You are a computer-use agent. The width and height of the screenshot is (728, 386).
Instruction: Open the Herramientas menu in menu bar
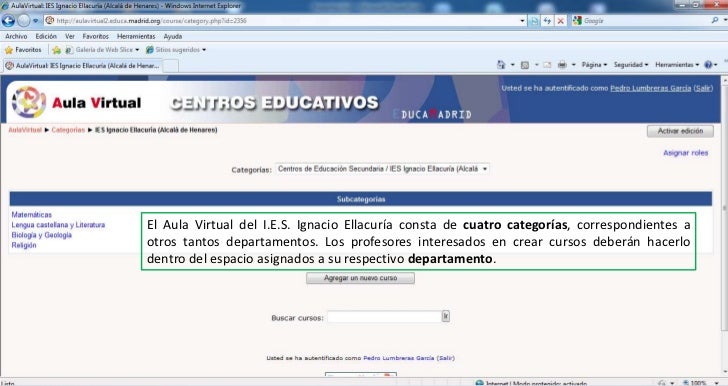[136, 36]
